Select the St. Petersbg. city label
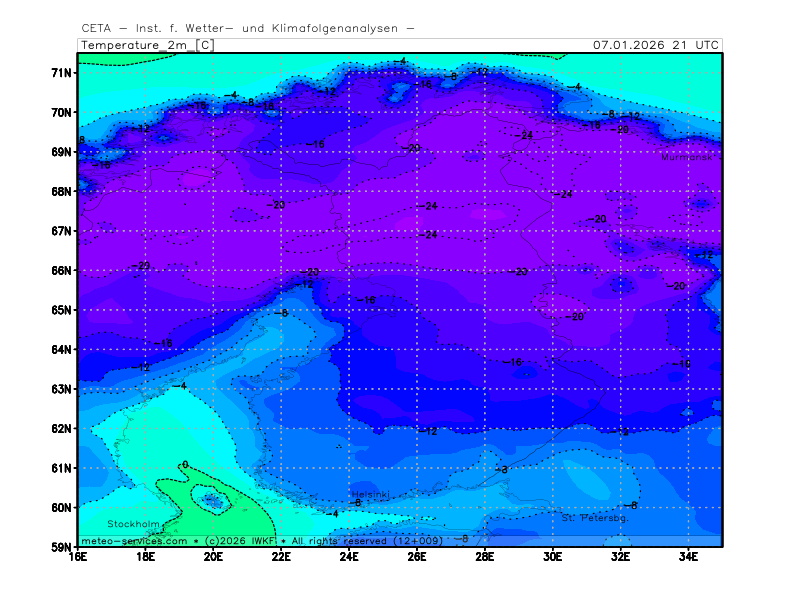The height and width of the screenshot is (600, 800). [594, 518]
